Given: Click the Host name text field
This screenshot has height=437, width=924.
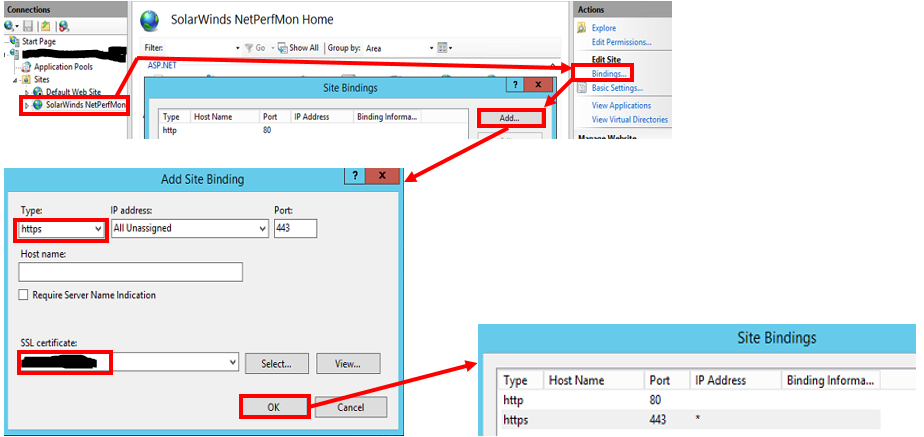Looking at the screenshot, I should [130, 272].
